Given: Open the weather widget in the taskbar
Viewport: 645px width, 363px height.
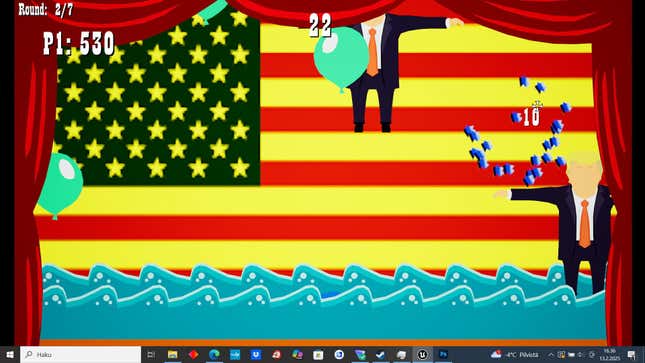Looking at the screenshot, I should tap(514, 354).
